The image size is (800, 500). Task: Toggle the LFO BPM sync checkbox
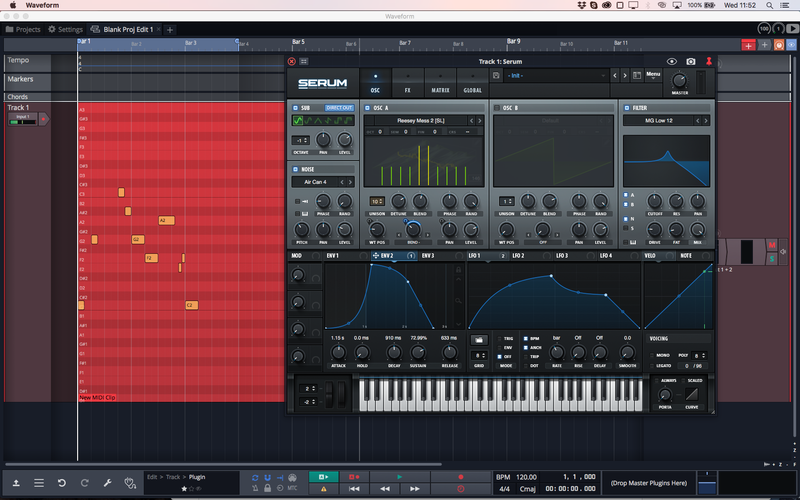526,338
